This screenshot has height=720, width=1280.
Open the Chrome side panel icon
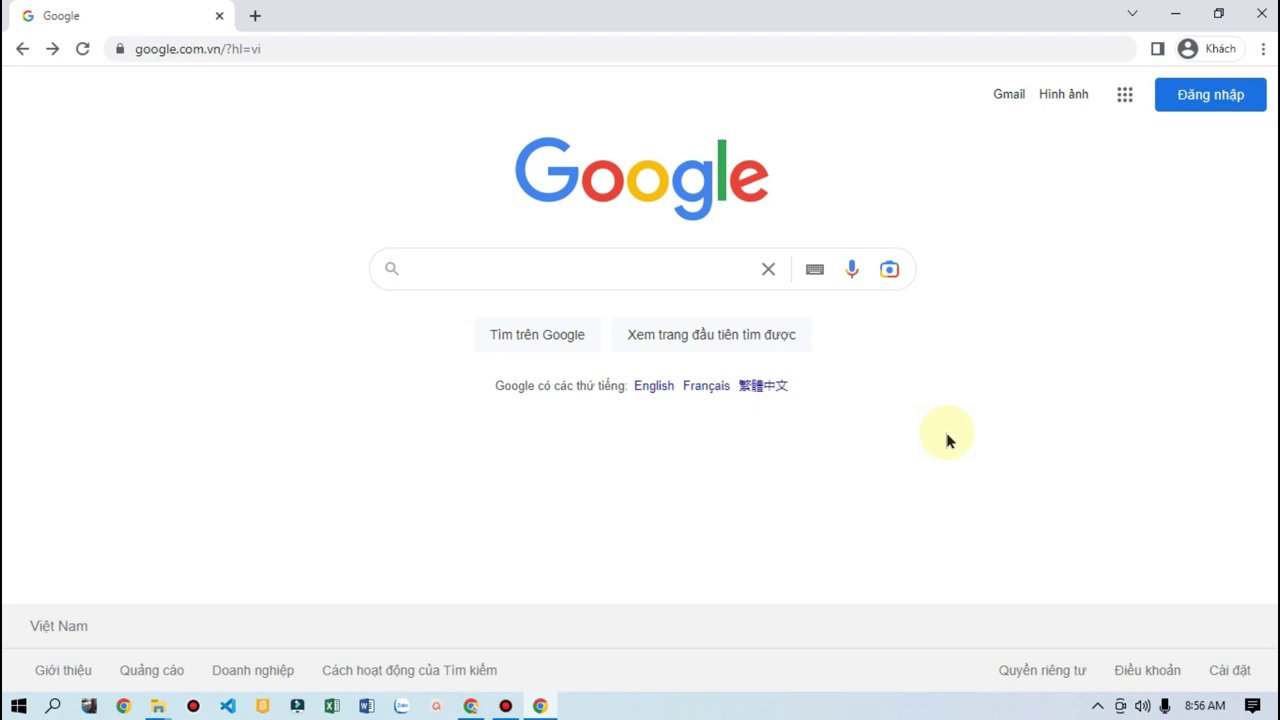click(1157, 48)
